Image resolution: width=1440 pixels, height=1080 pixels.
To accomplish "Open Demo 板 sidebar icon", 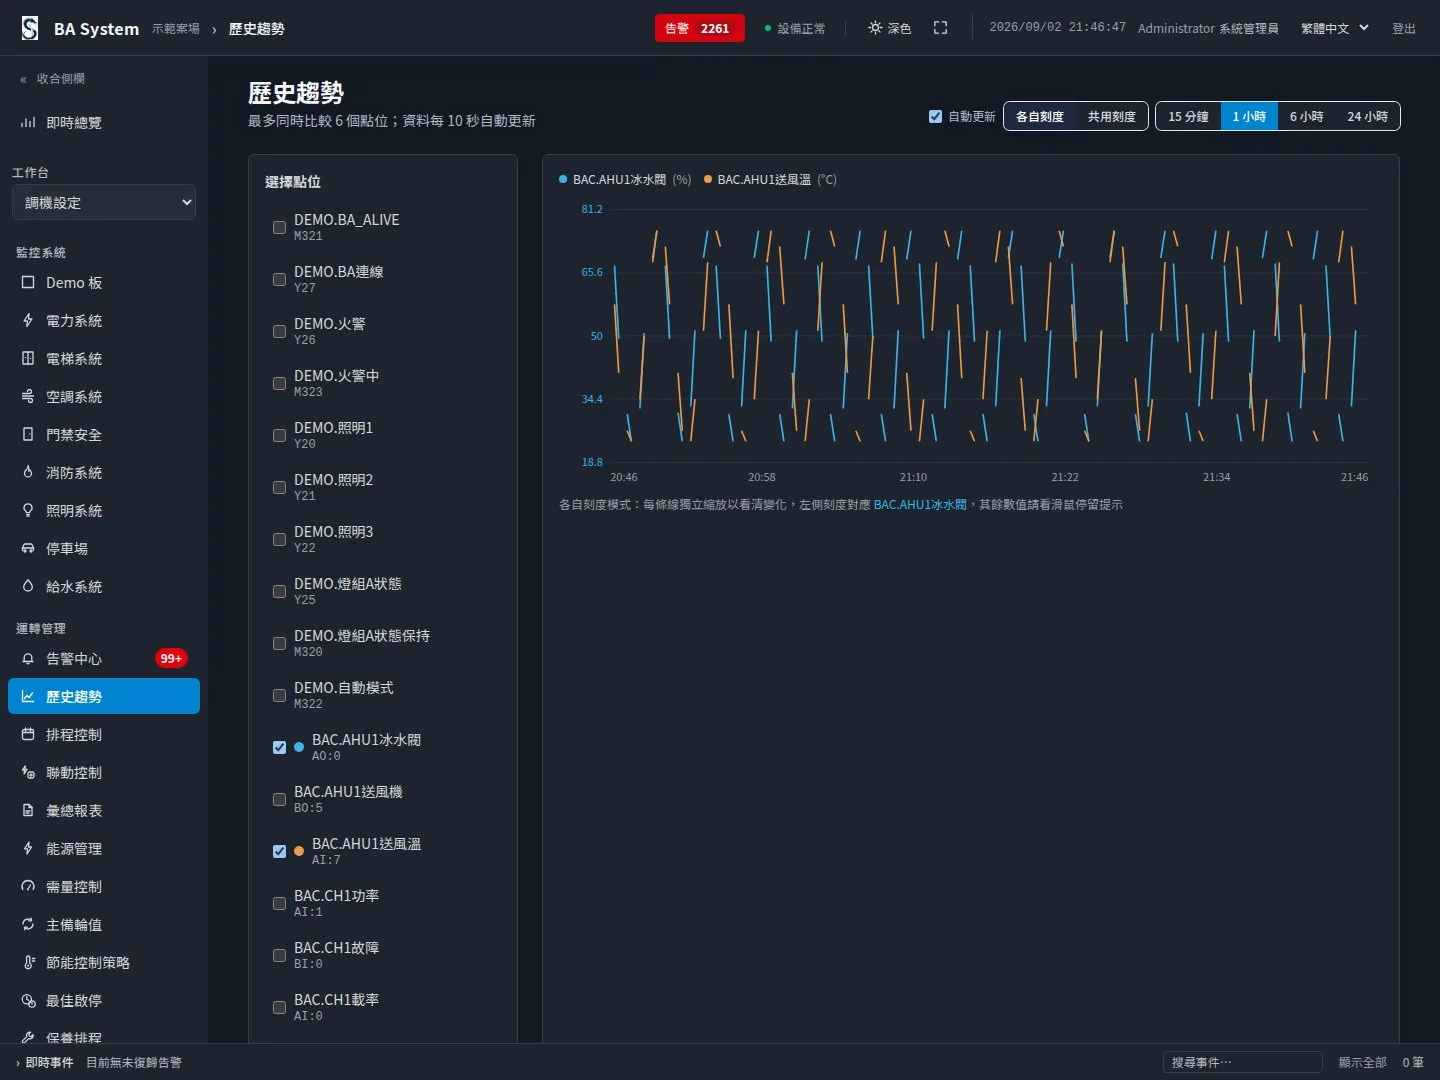I will pyautogui.click(x=28, y=283).
